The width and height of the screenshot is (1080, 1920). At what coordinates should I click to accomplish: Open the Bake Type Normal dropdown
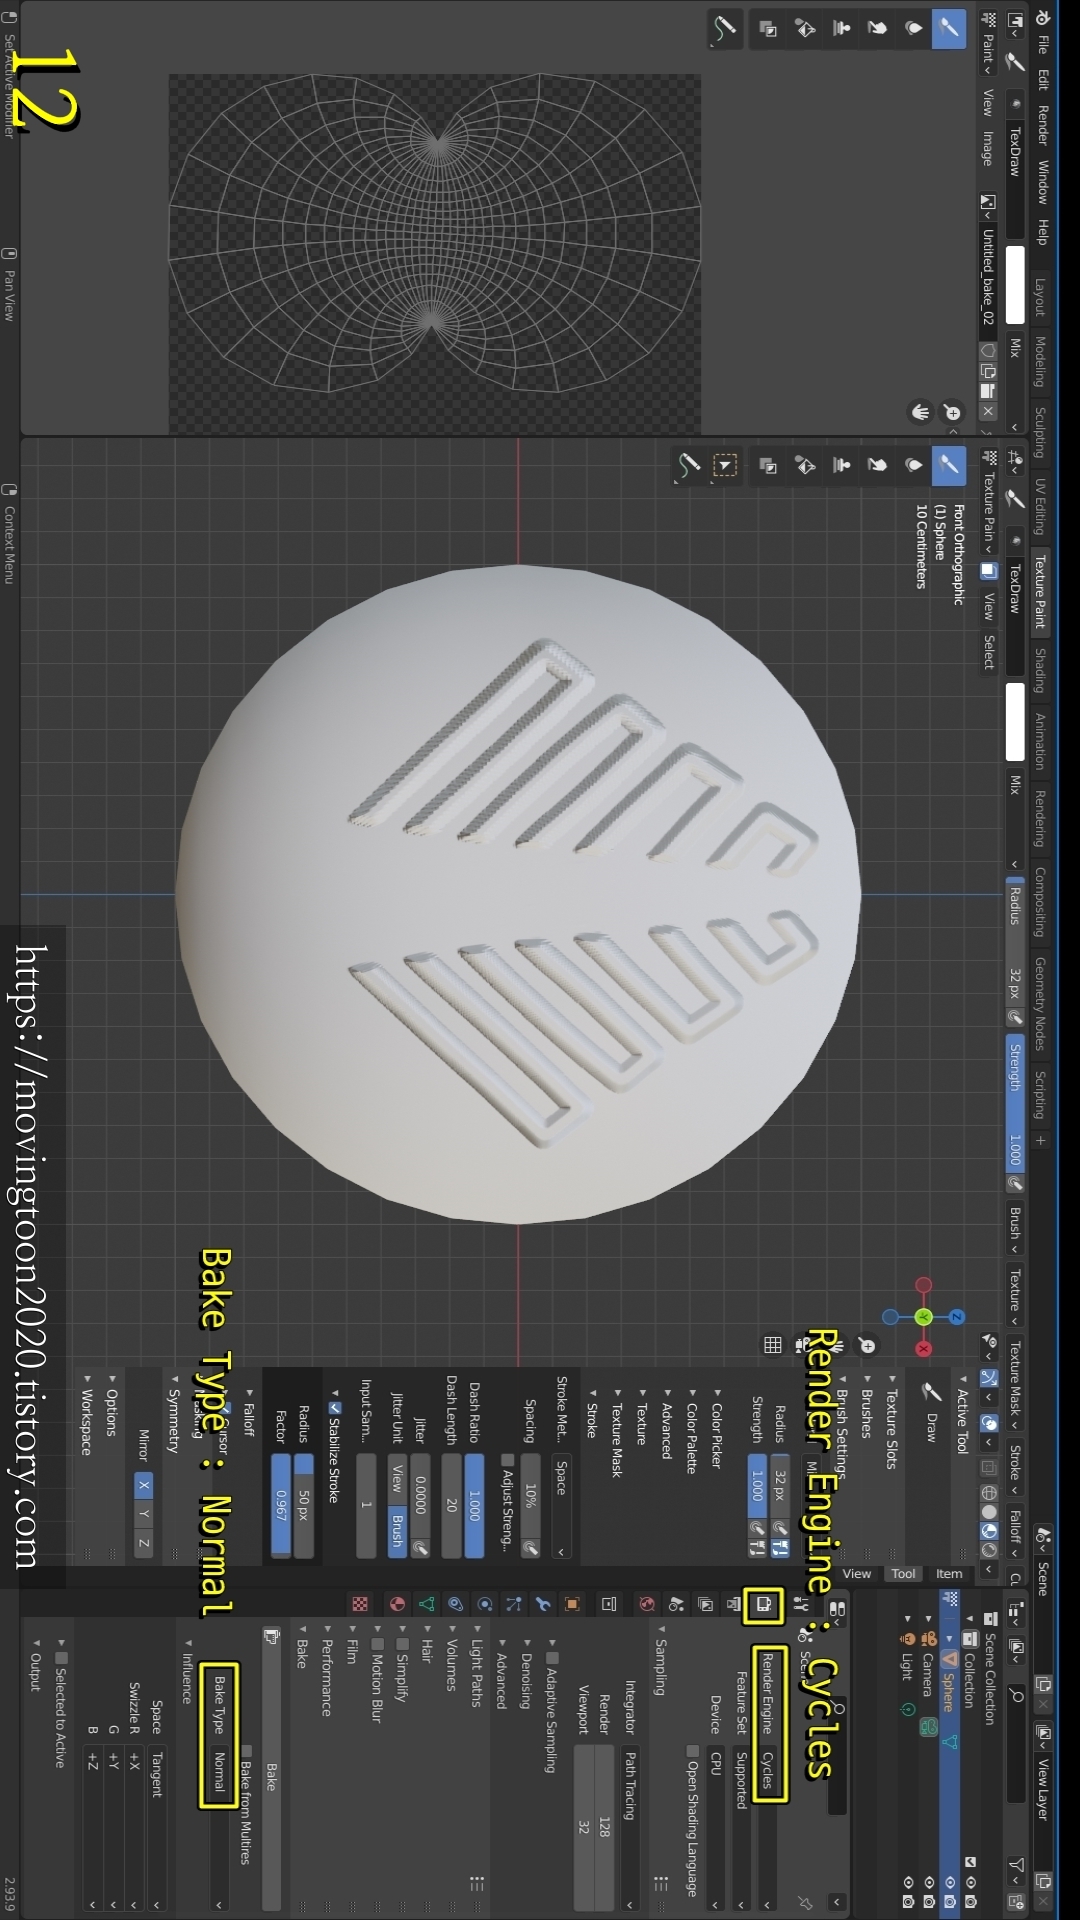pos(219,1829)
